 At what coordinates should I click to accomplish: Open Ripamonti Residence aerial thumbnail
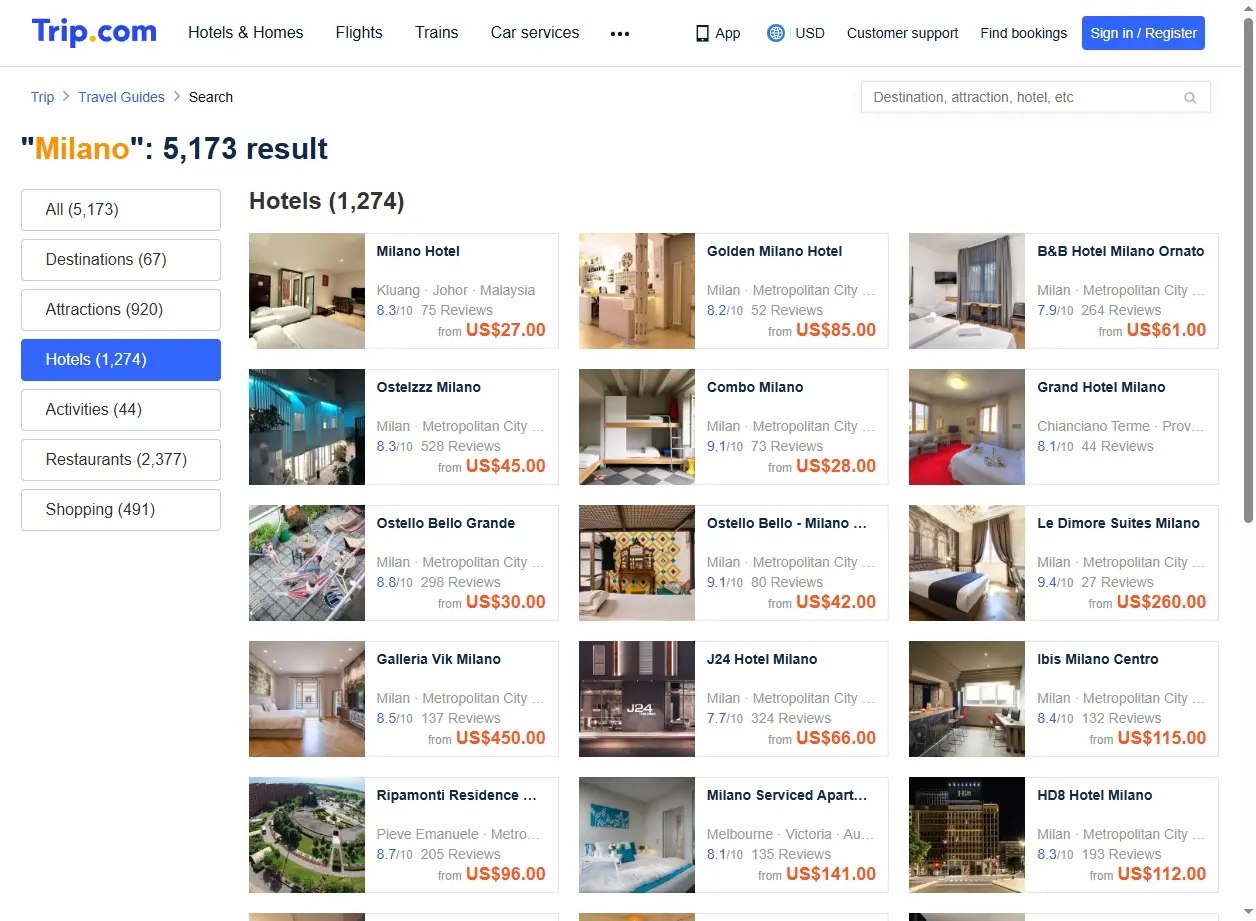(x=307, y=835)
